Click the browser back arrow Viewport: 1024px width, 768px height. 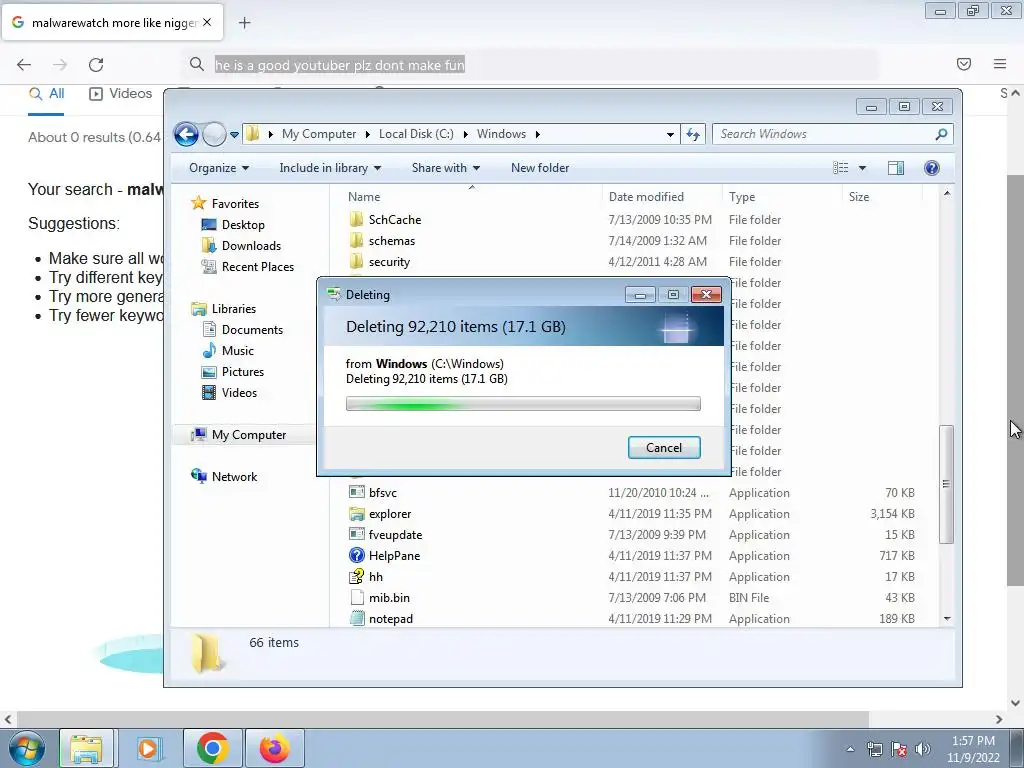[x=24, y=64]
